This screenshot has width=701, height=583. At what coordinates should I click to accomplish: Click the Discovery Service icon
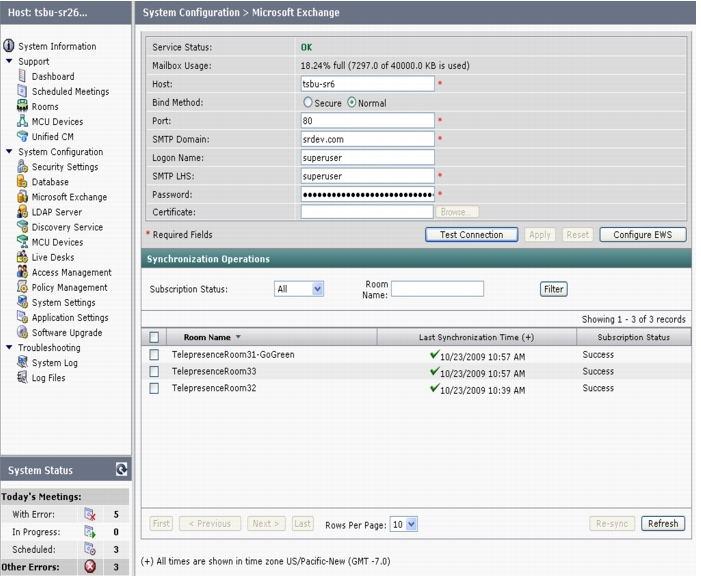(22, 227)
